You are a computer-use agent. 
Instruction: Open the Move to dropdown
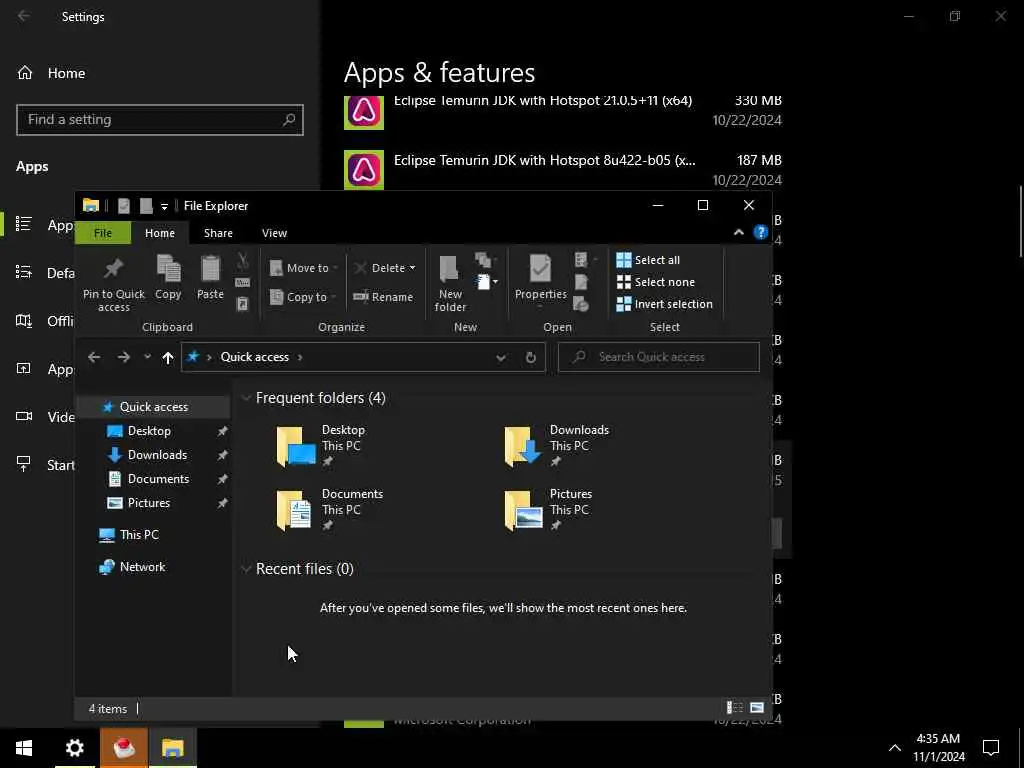click(x=304, y=268)
